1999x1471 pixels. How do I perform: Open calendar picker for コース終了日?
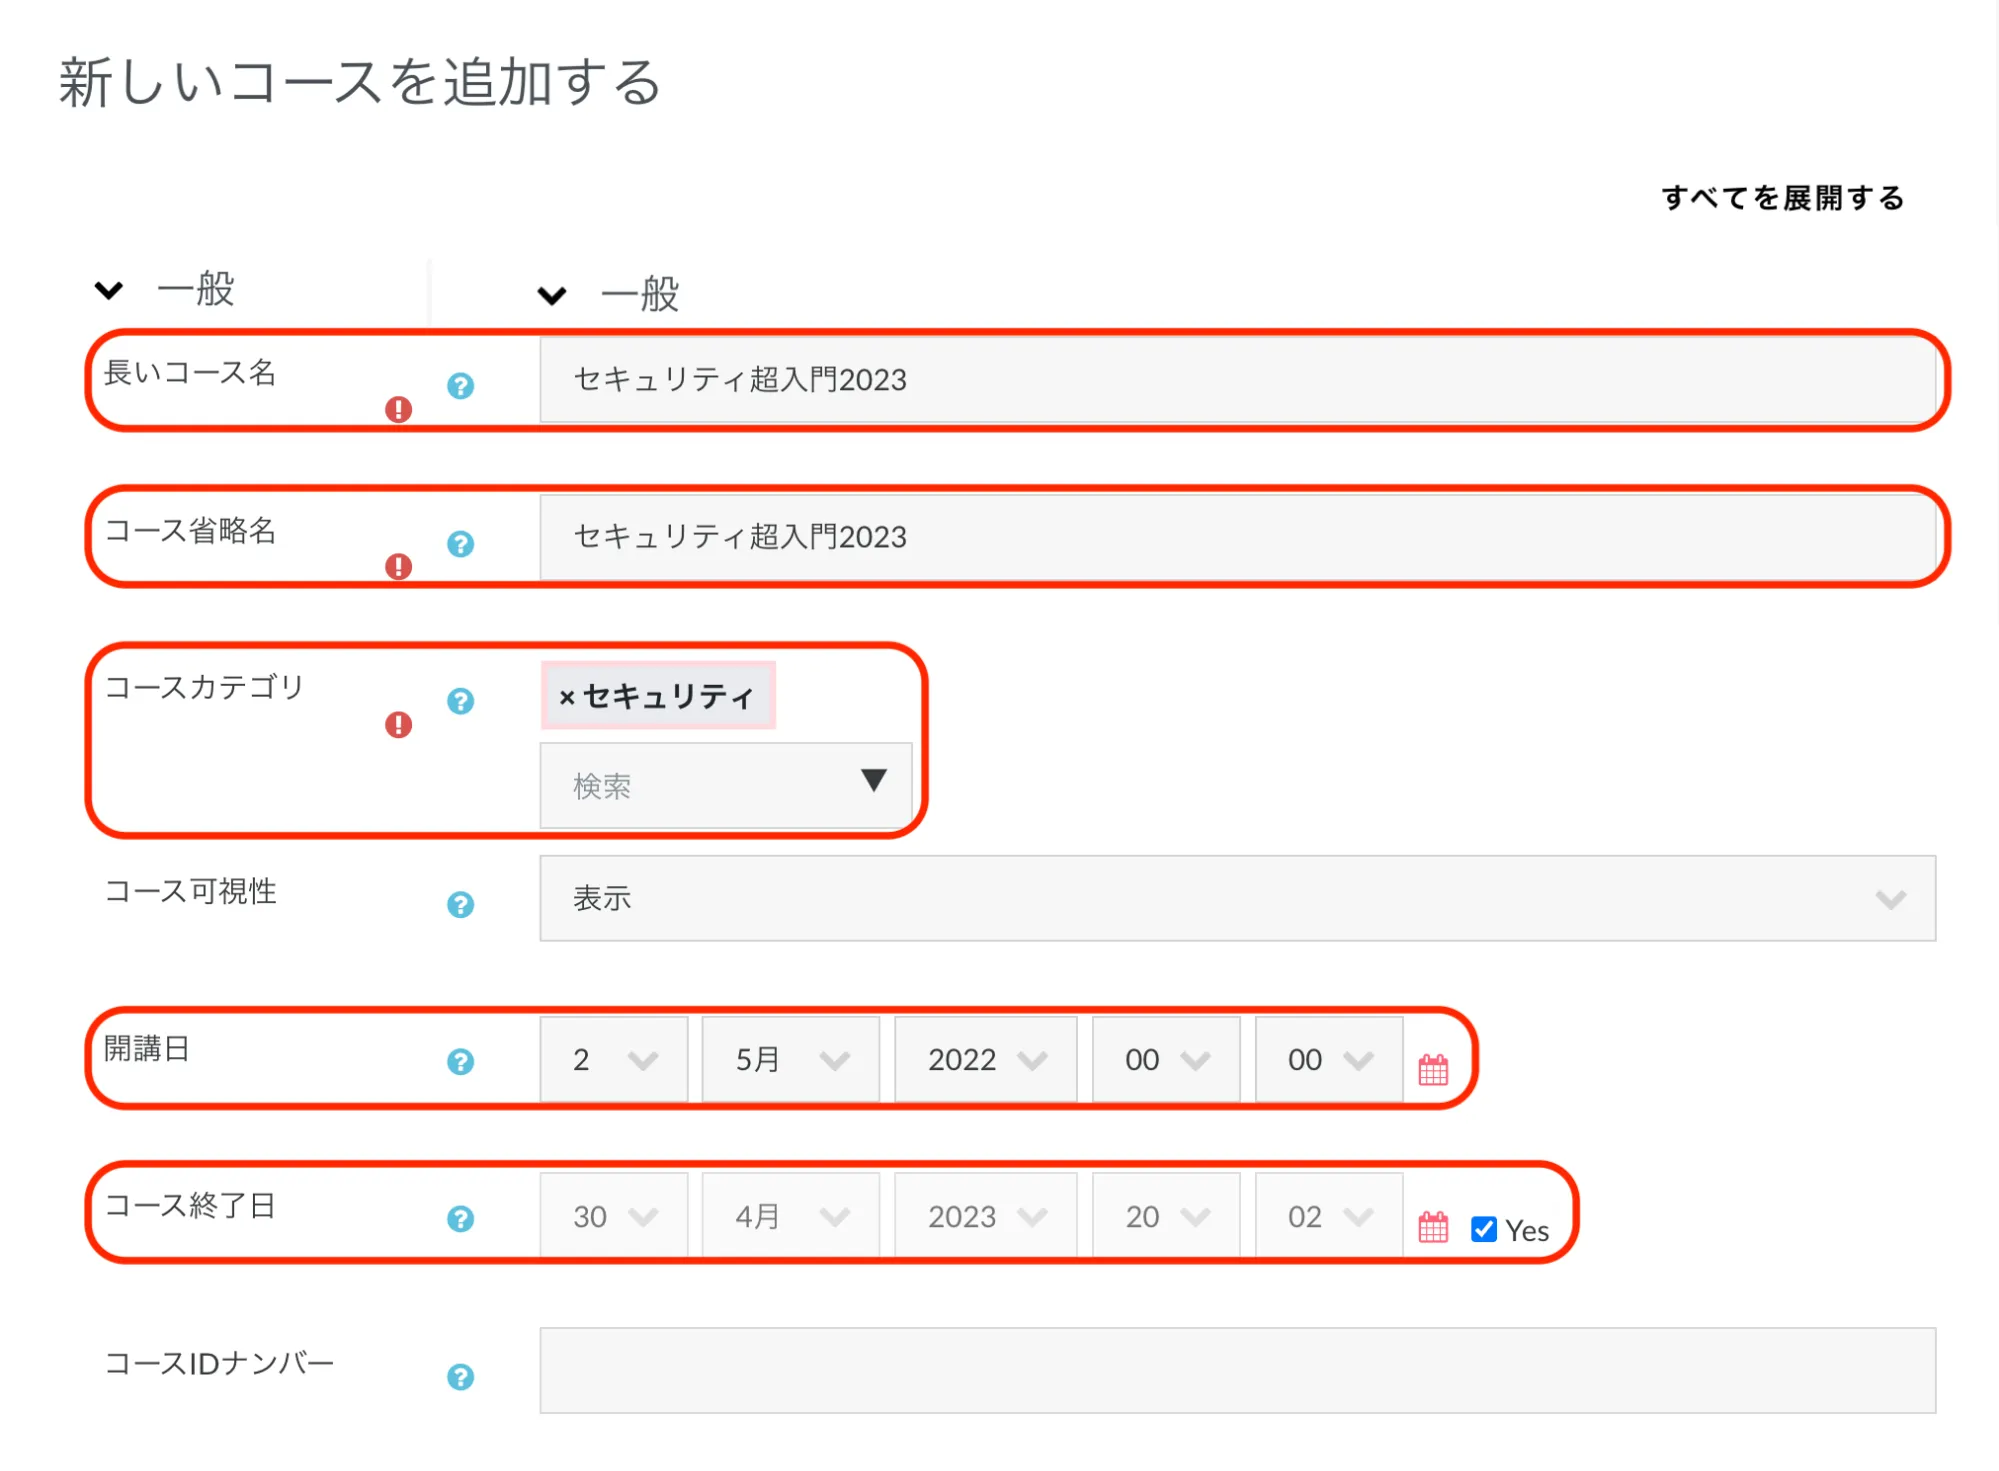coord(1433,1227)
